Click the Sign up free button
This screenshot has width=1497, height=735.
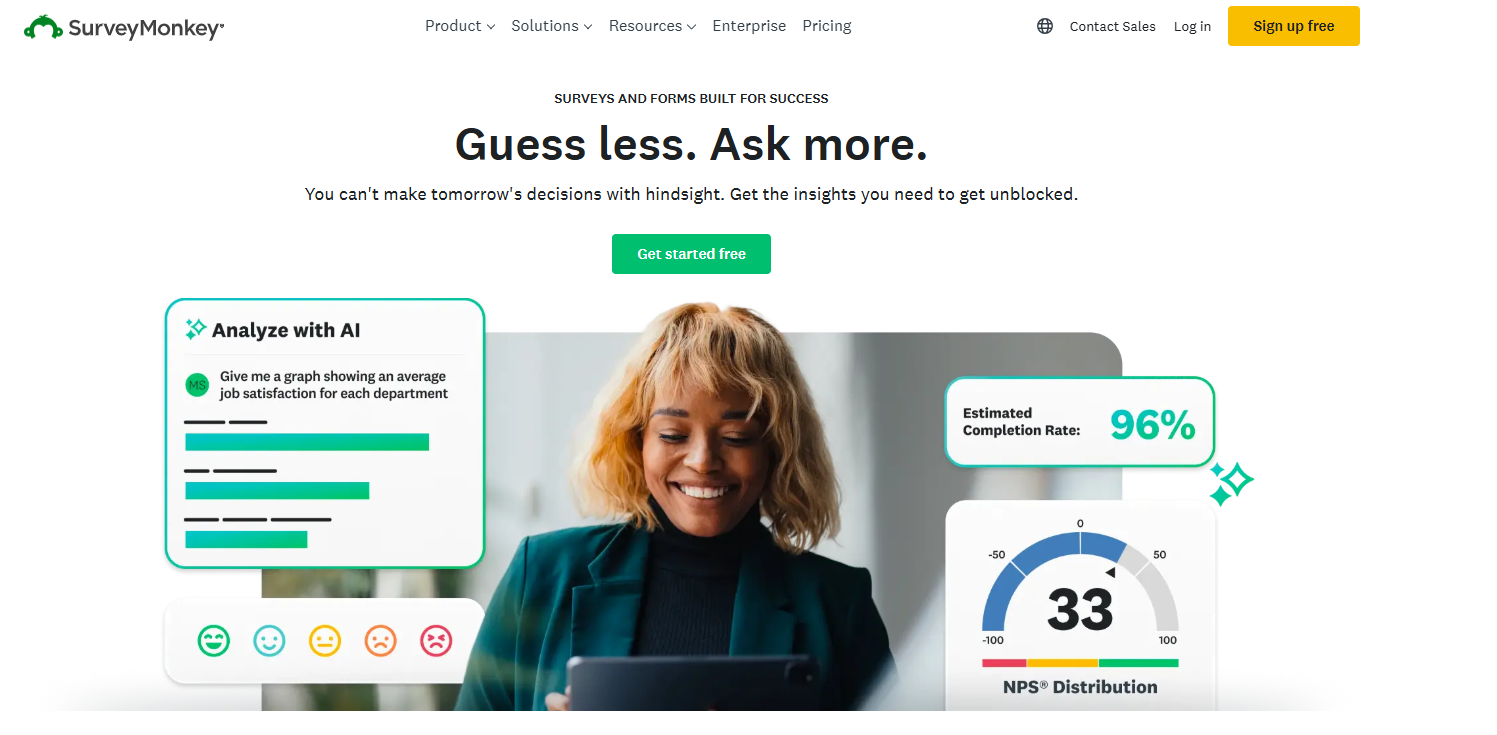click(1294, 26)
